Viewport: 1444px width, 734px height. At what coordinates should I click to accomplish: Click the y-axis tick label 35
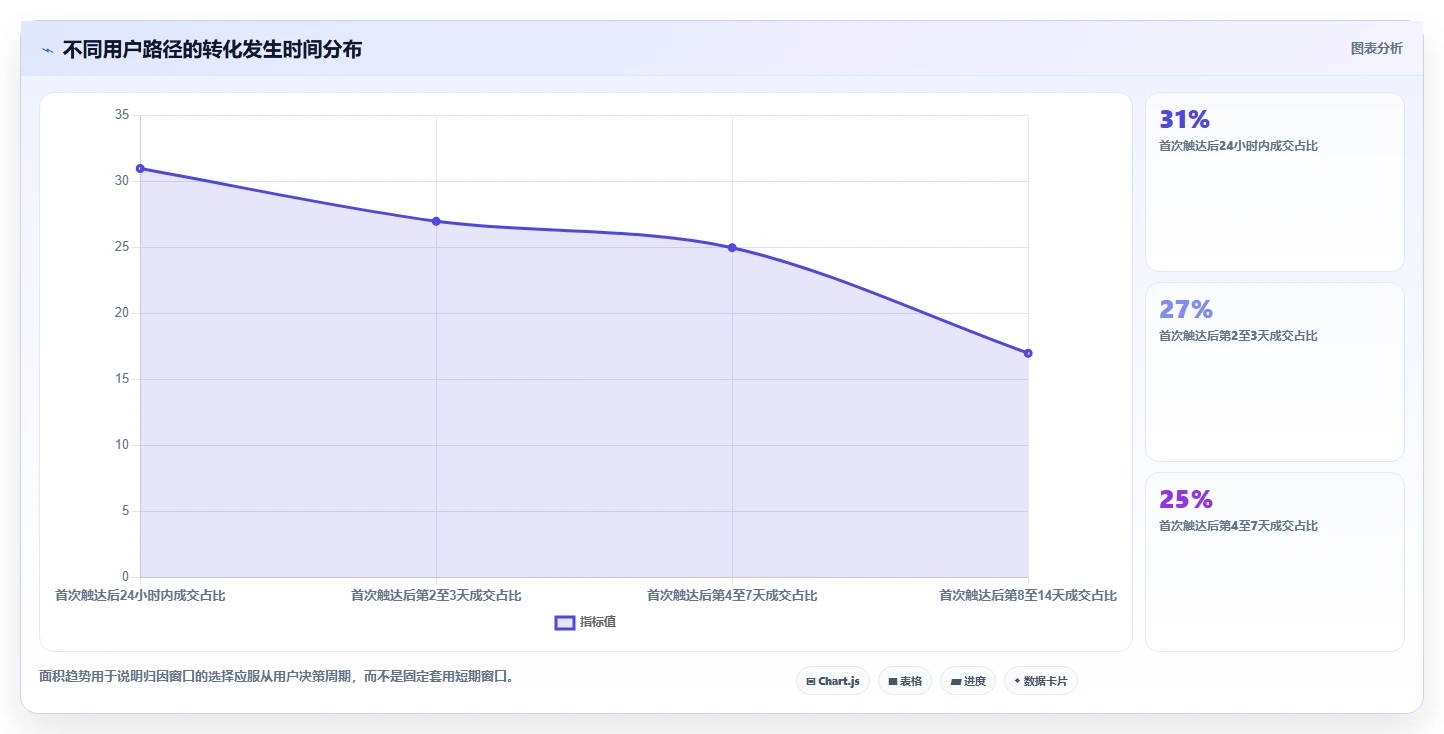point(122,115)
